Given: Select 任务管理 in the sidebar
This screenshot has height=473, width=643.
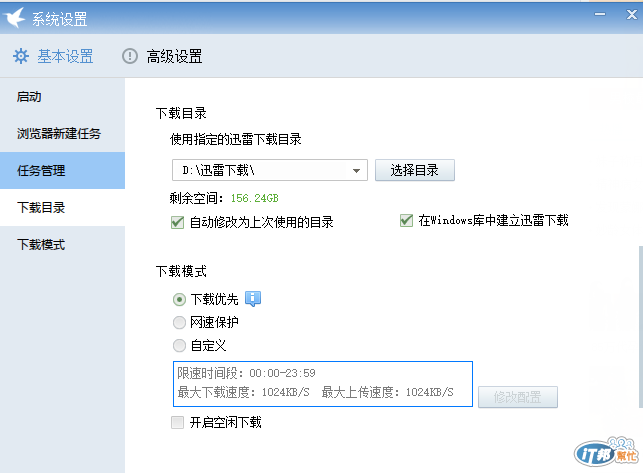Looking at the screenshot, I should 62,170.
